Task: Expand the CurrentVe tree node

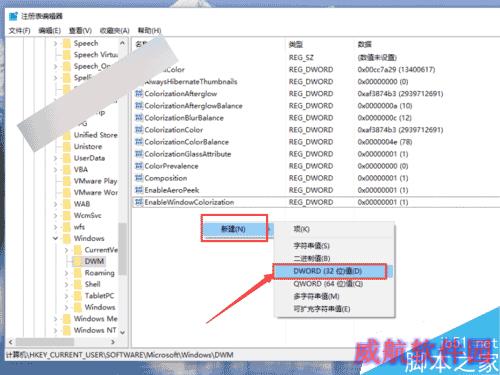Action: point(66,250)
